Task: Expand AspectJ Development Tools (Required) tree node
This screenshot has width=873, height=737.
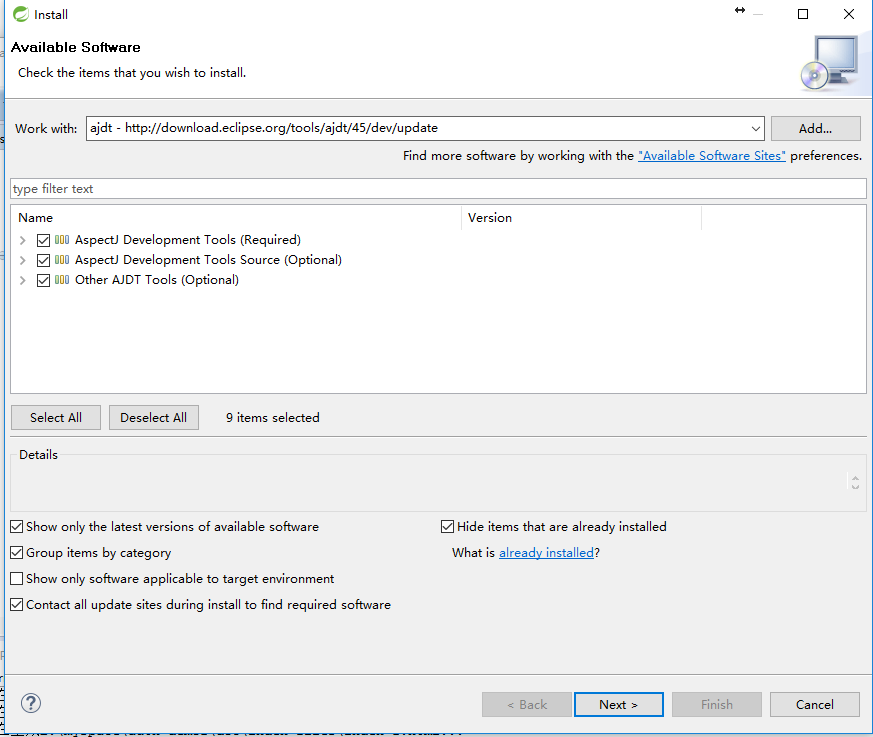Action: click(22, 240)
